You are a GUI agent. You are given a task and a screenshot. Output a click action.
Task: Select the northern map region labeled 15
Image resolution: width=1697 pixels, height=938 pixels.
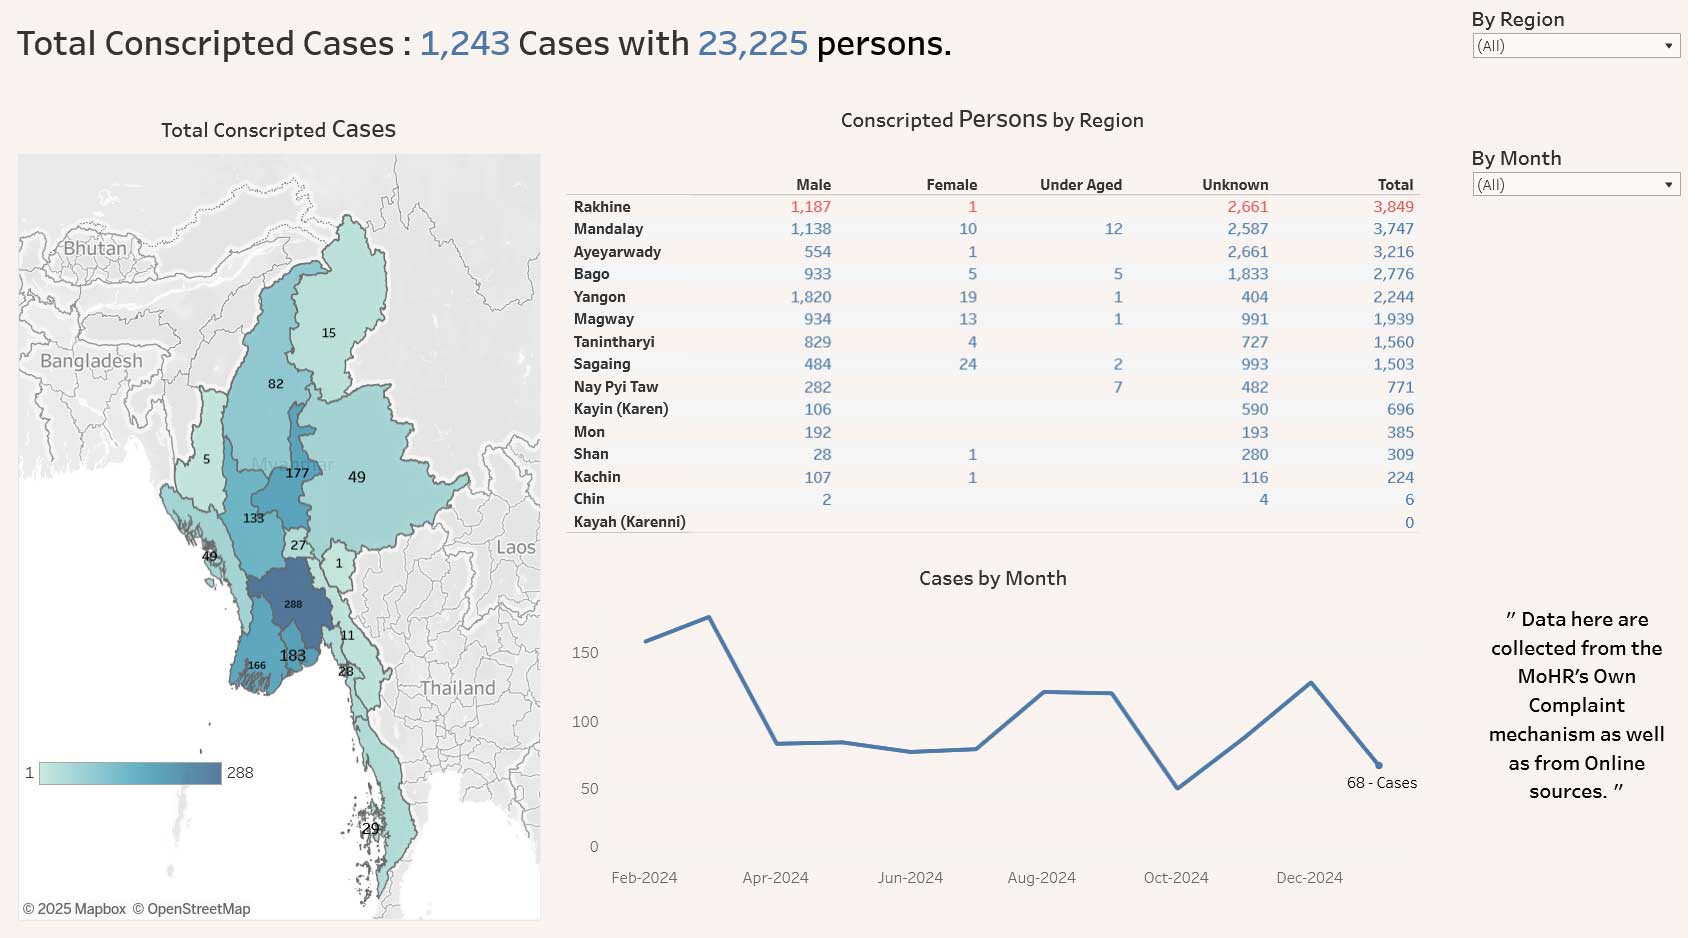pyautogui.click(x=329, y=333)
